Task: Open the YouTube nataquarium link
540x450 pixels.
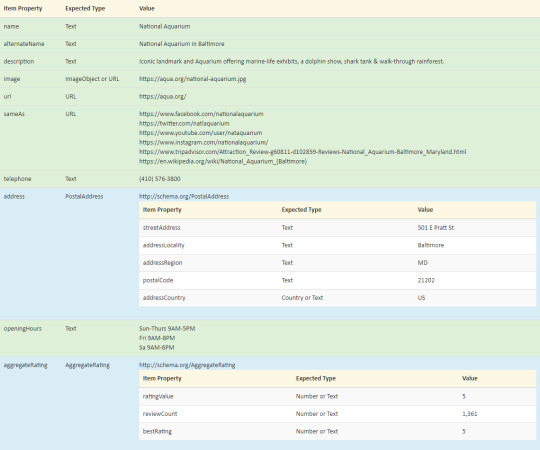Action: coord(200,133)
